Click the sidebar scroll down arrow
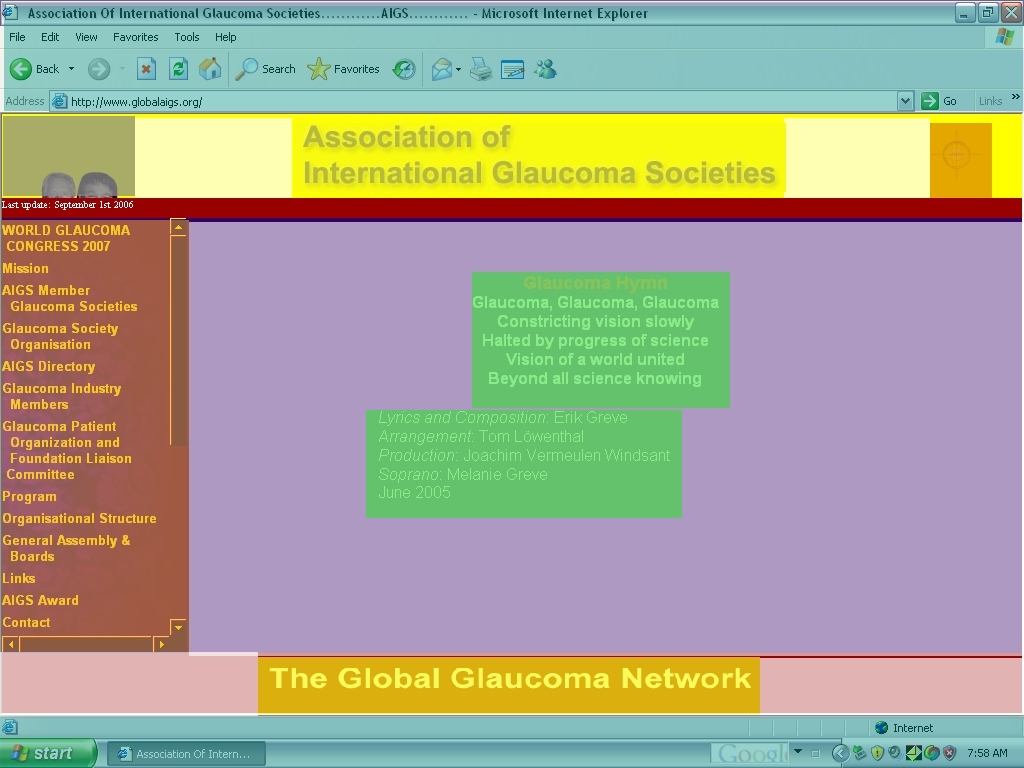This screenshot has width=1024, height=768. point(178,627)
